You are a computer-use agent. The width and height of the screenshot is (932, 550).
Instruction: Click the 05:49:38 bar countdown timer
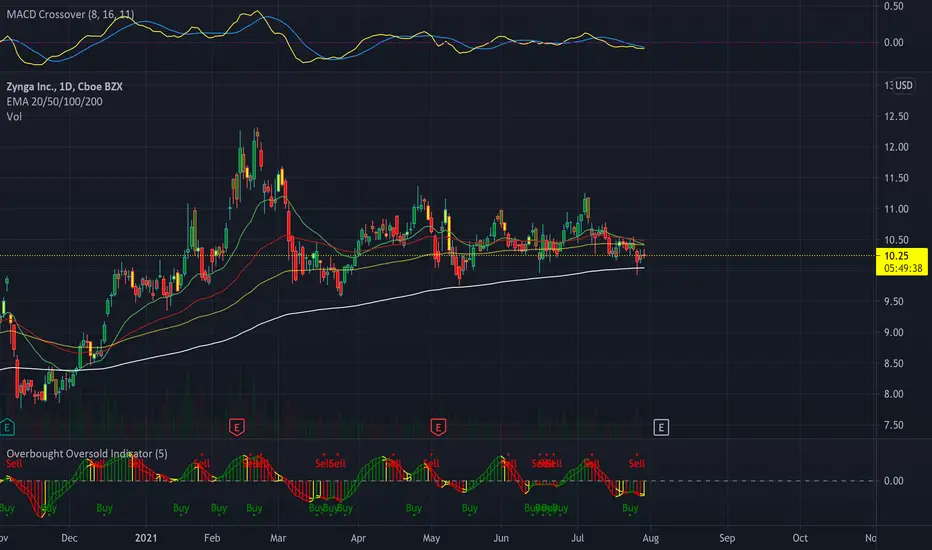[x=903, y=268]
